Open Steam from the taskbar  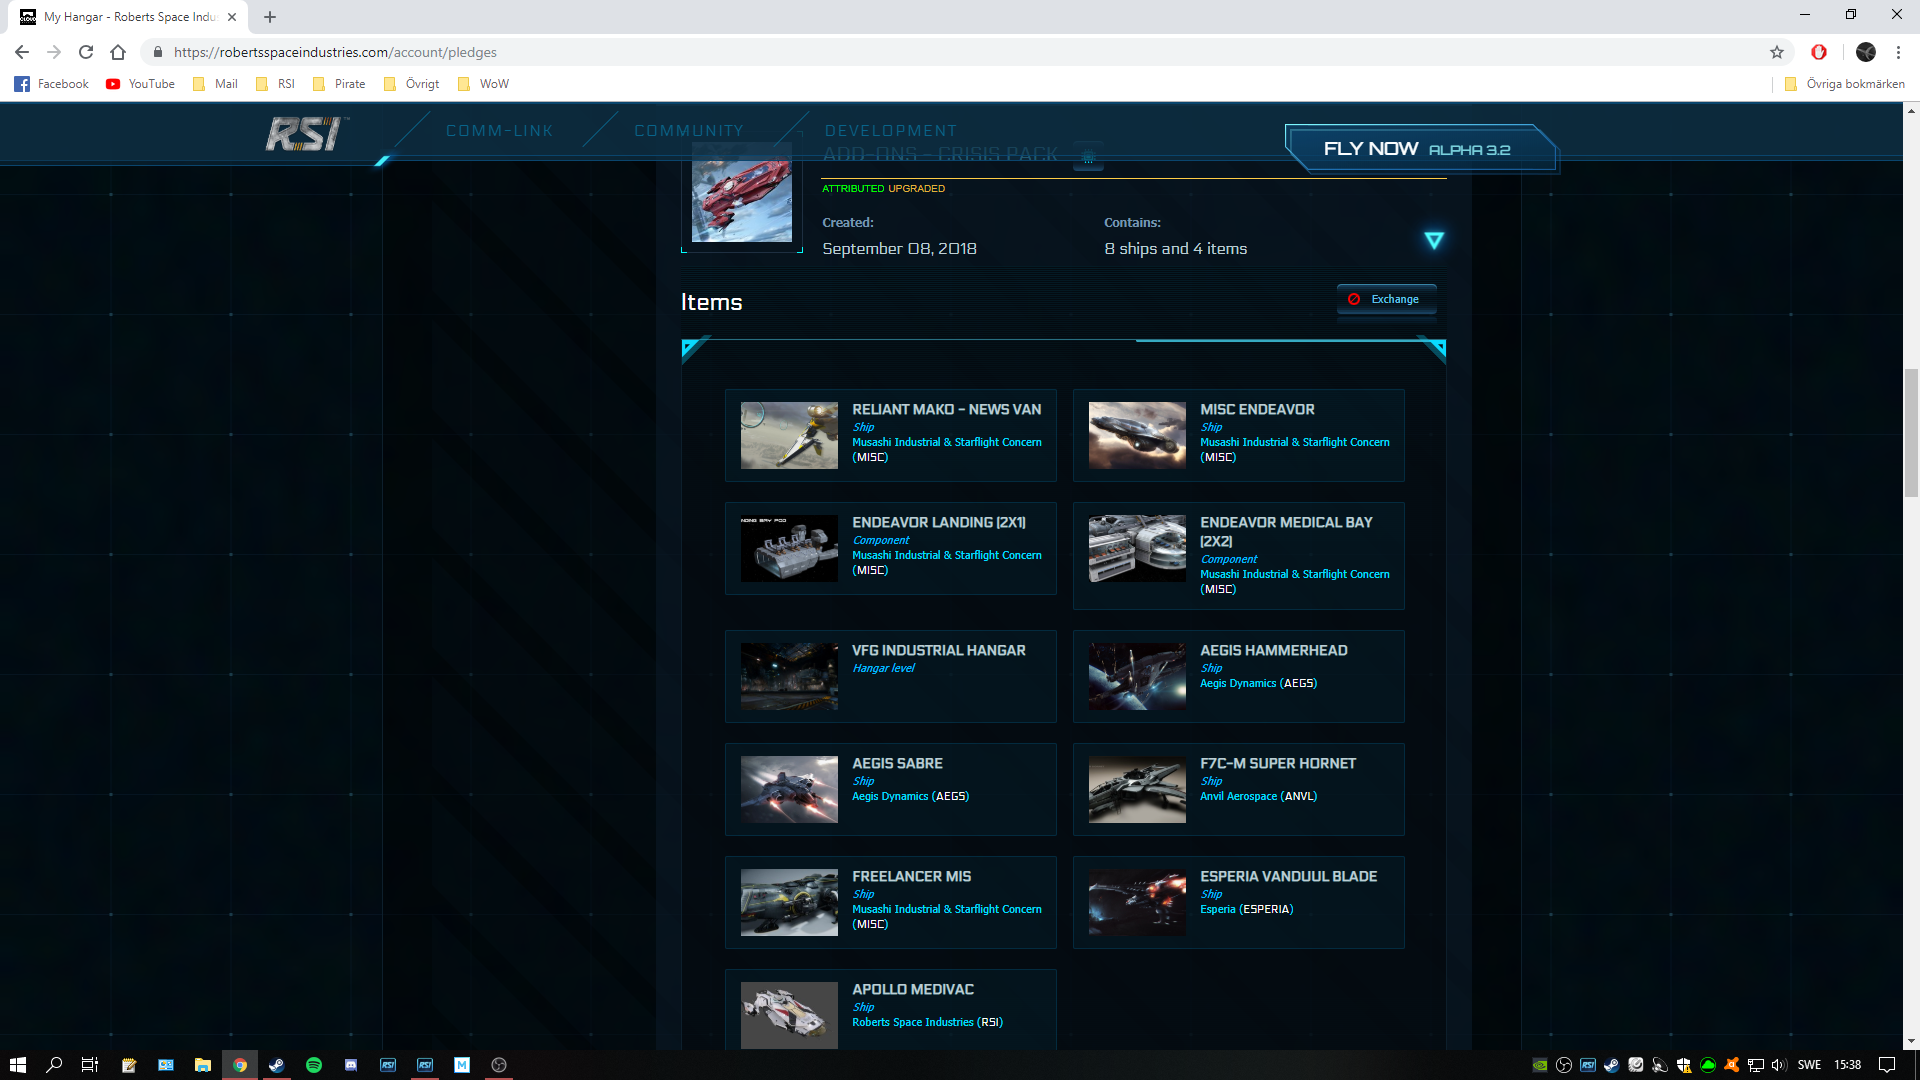pos(277,1065)
